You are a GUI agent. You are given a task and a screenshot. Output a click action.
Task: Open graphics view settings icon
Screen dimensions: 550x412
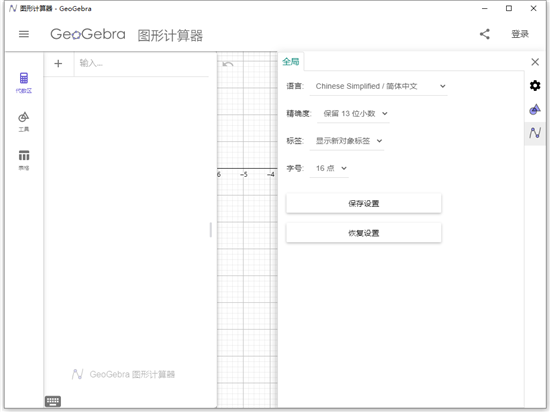click(x=535, y=109)
